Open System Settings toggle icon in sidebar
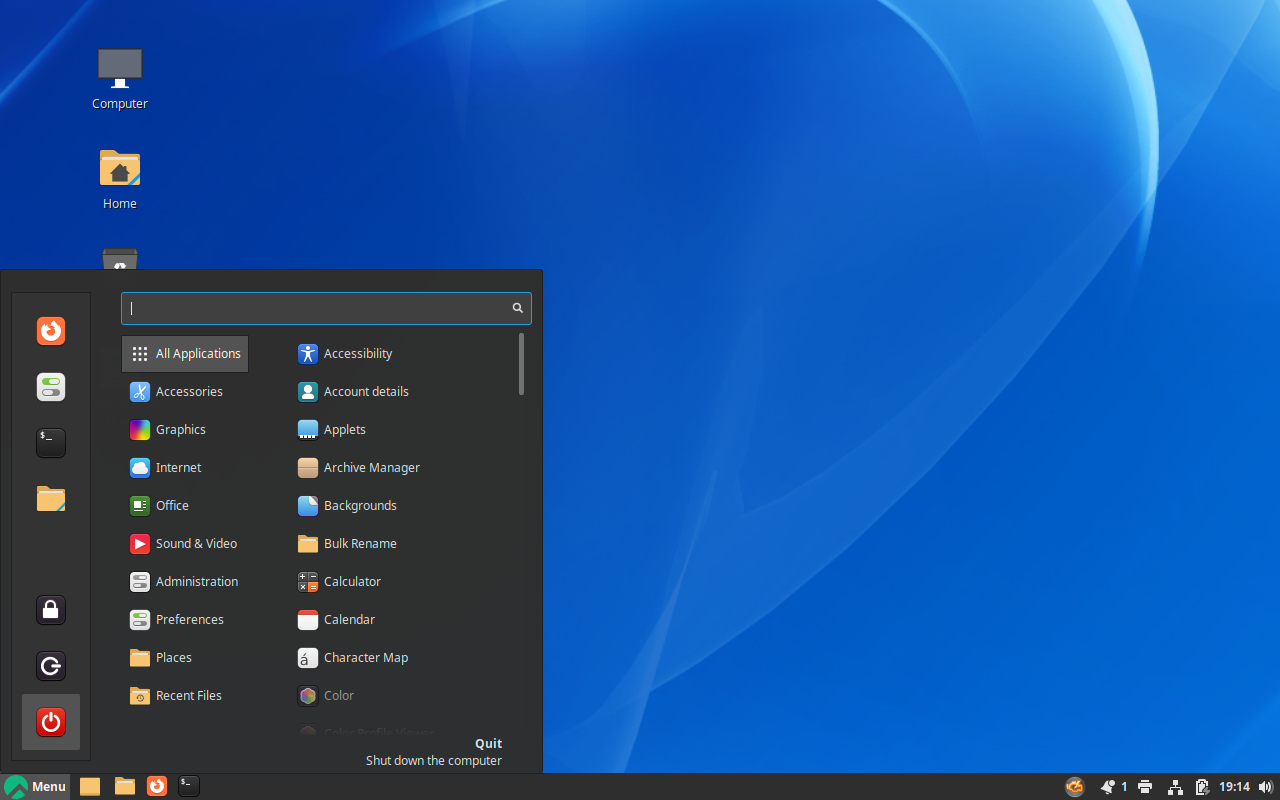Screen dimensions: 1280x800 tap(51, 387)
